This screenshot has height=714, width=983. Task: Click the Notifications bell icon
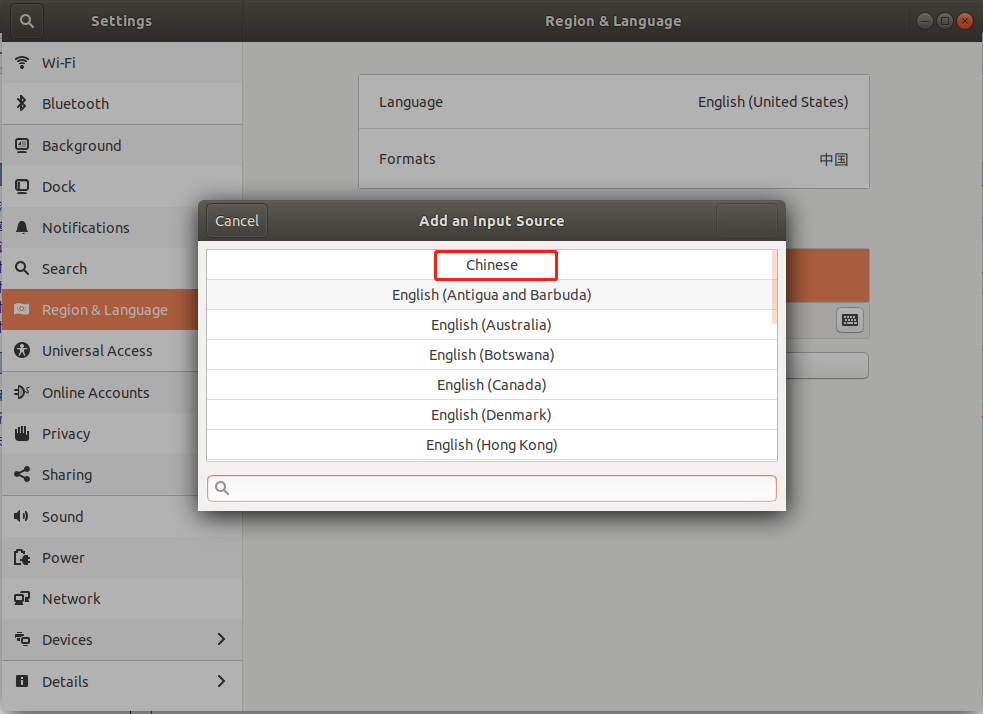pos(21,227)
